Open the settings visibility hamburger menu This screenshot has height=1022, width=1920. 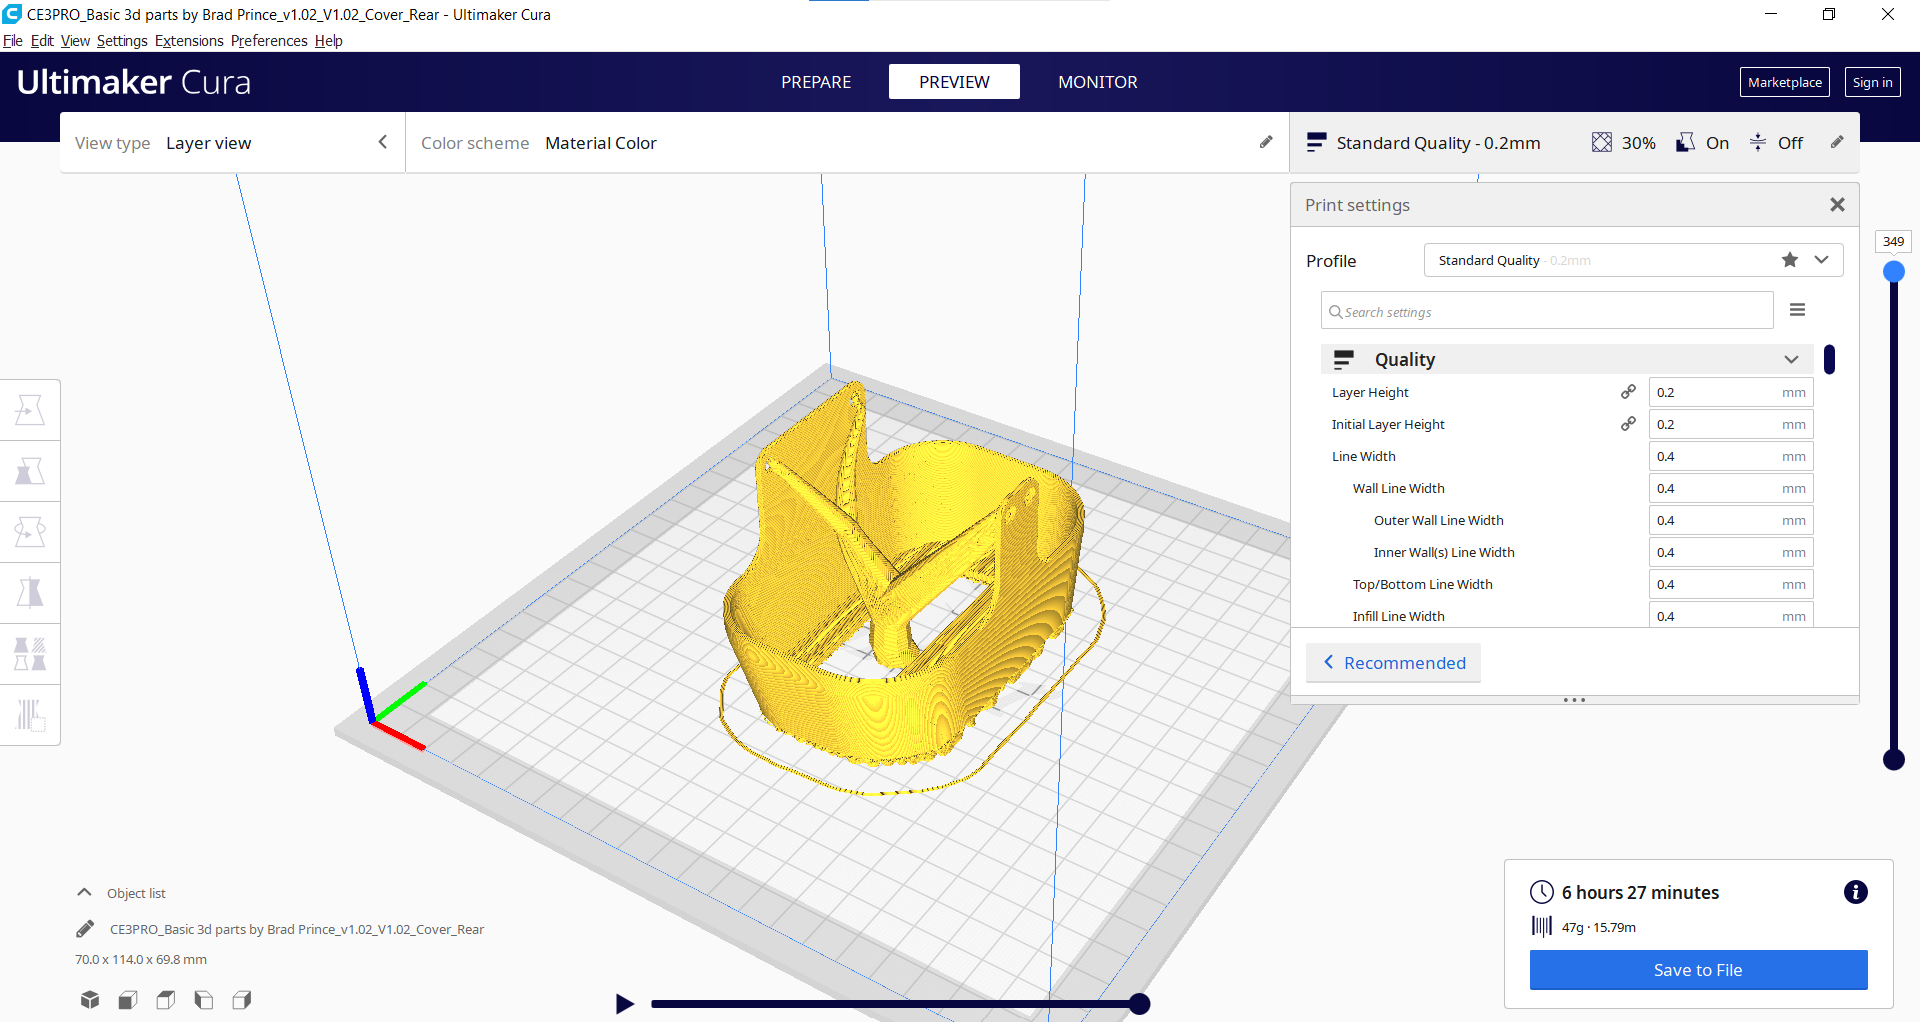pos(1797,310)
